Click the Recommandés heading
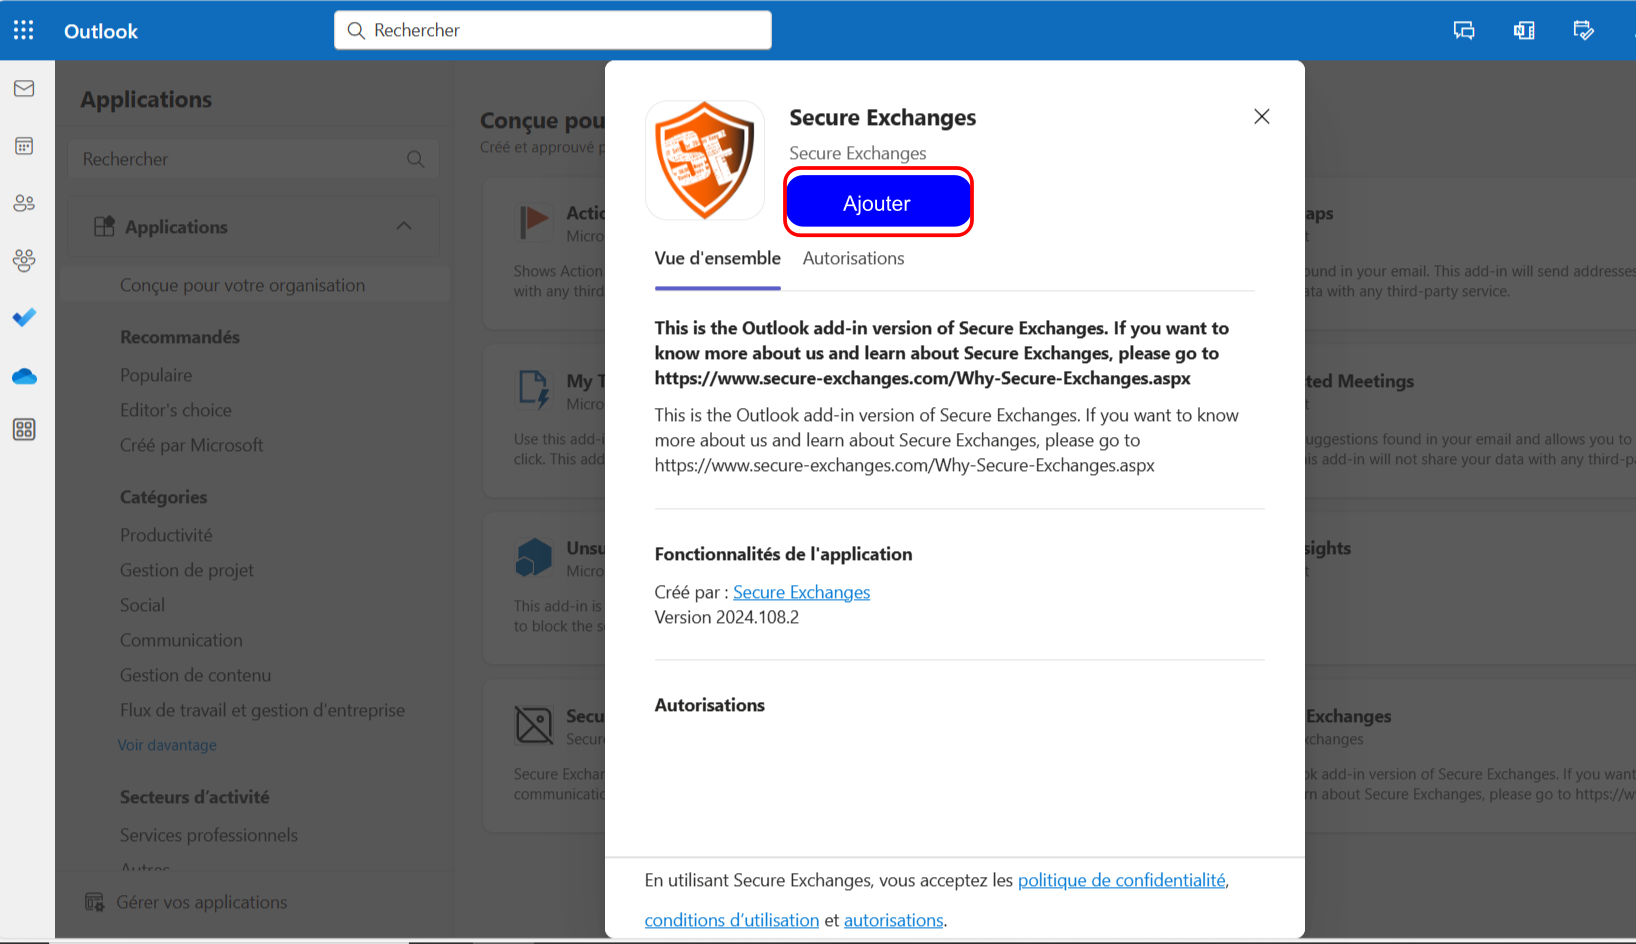 [x=180, y=337]
